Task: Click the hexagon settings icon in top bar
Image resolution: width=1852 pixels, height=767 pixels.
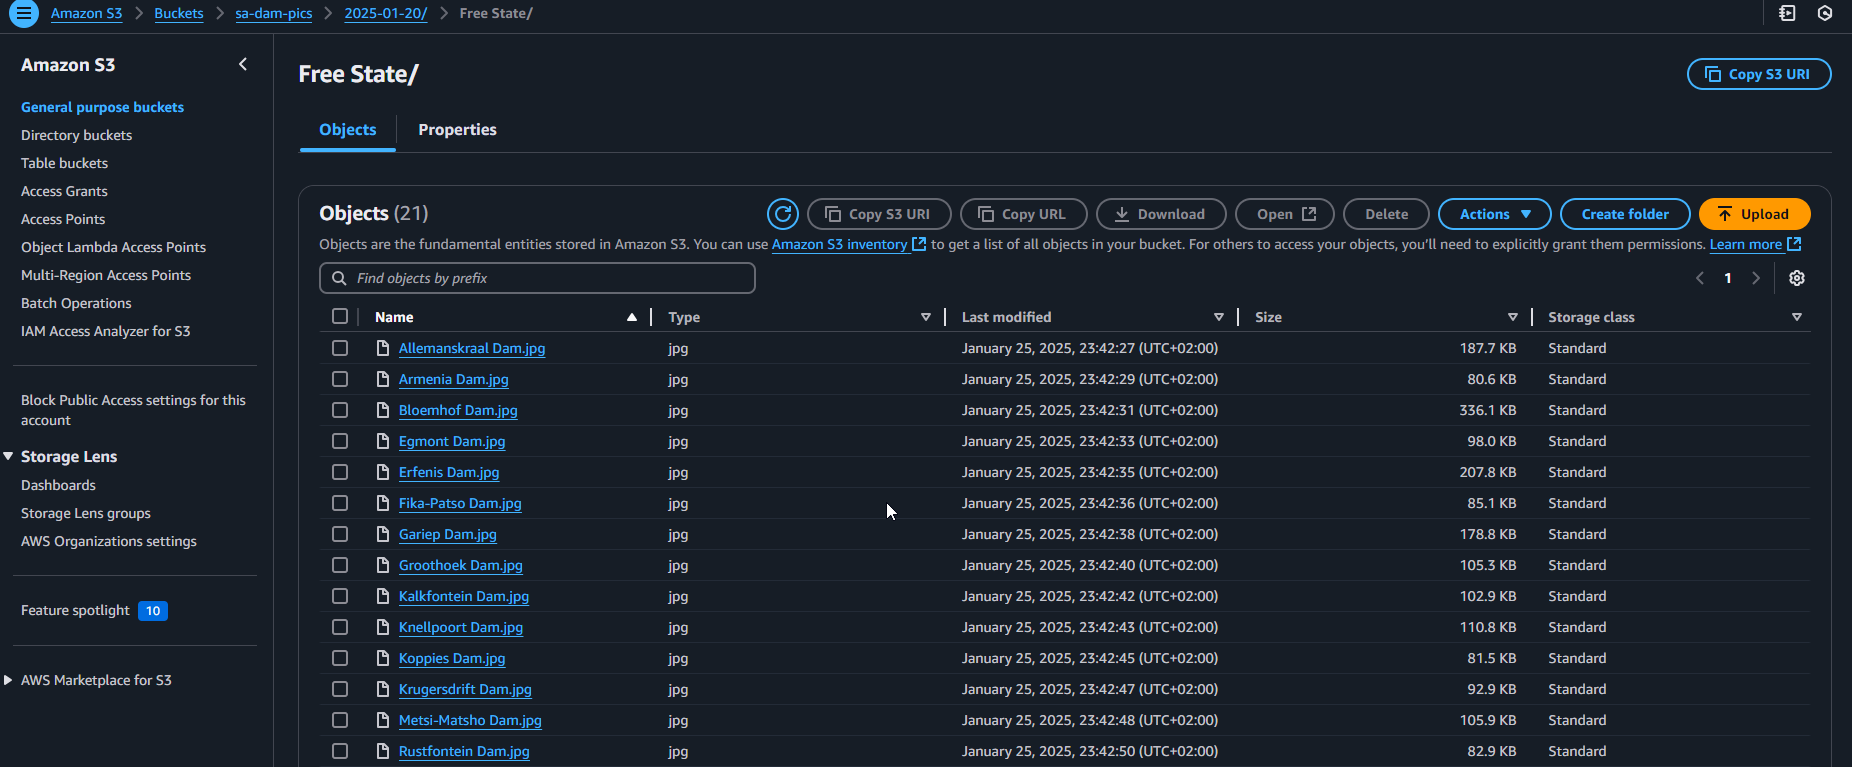Action: pyautogui.click(x=1825, y=13)
